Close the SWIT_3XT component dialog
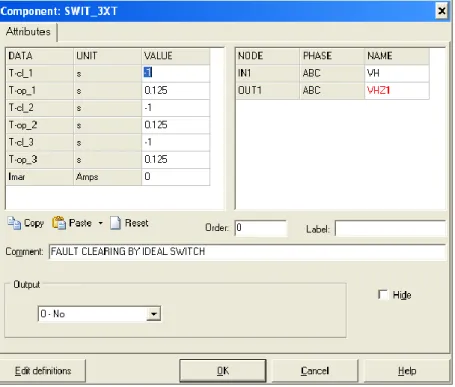The width and height of the screenshot is (455, 387). pyautogui.click(x=442, y=11)
